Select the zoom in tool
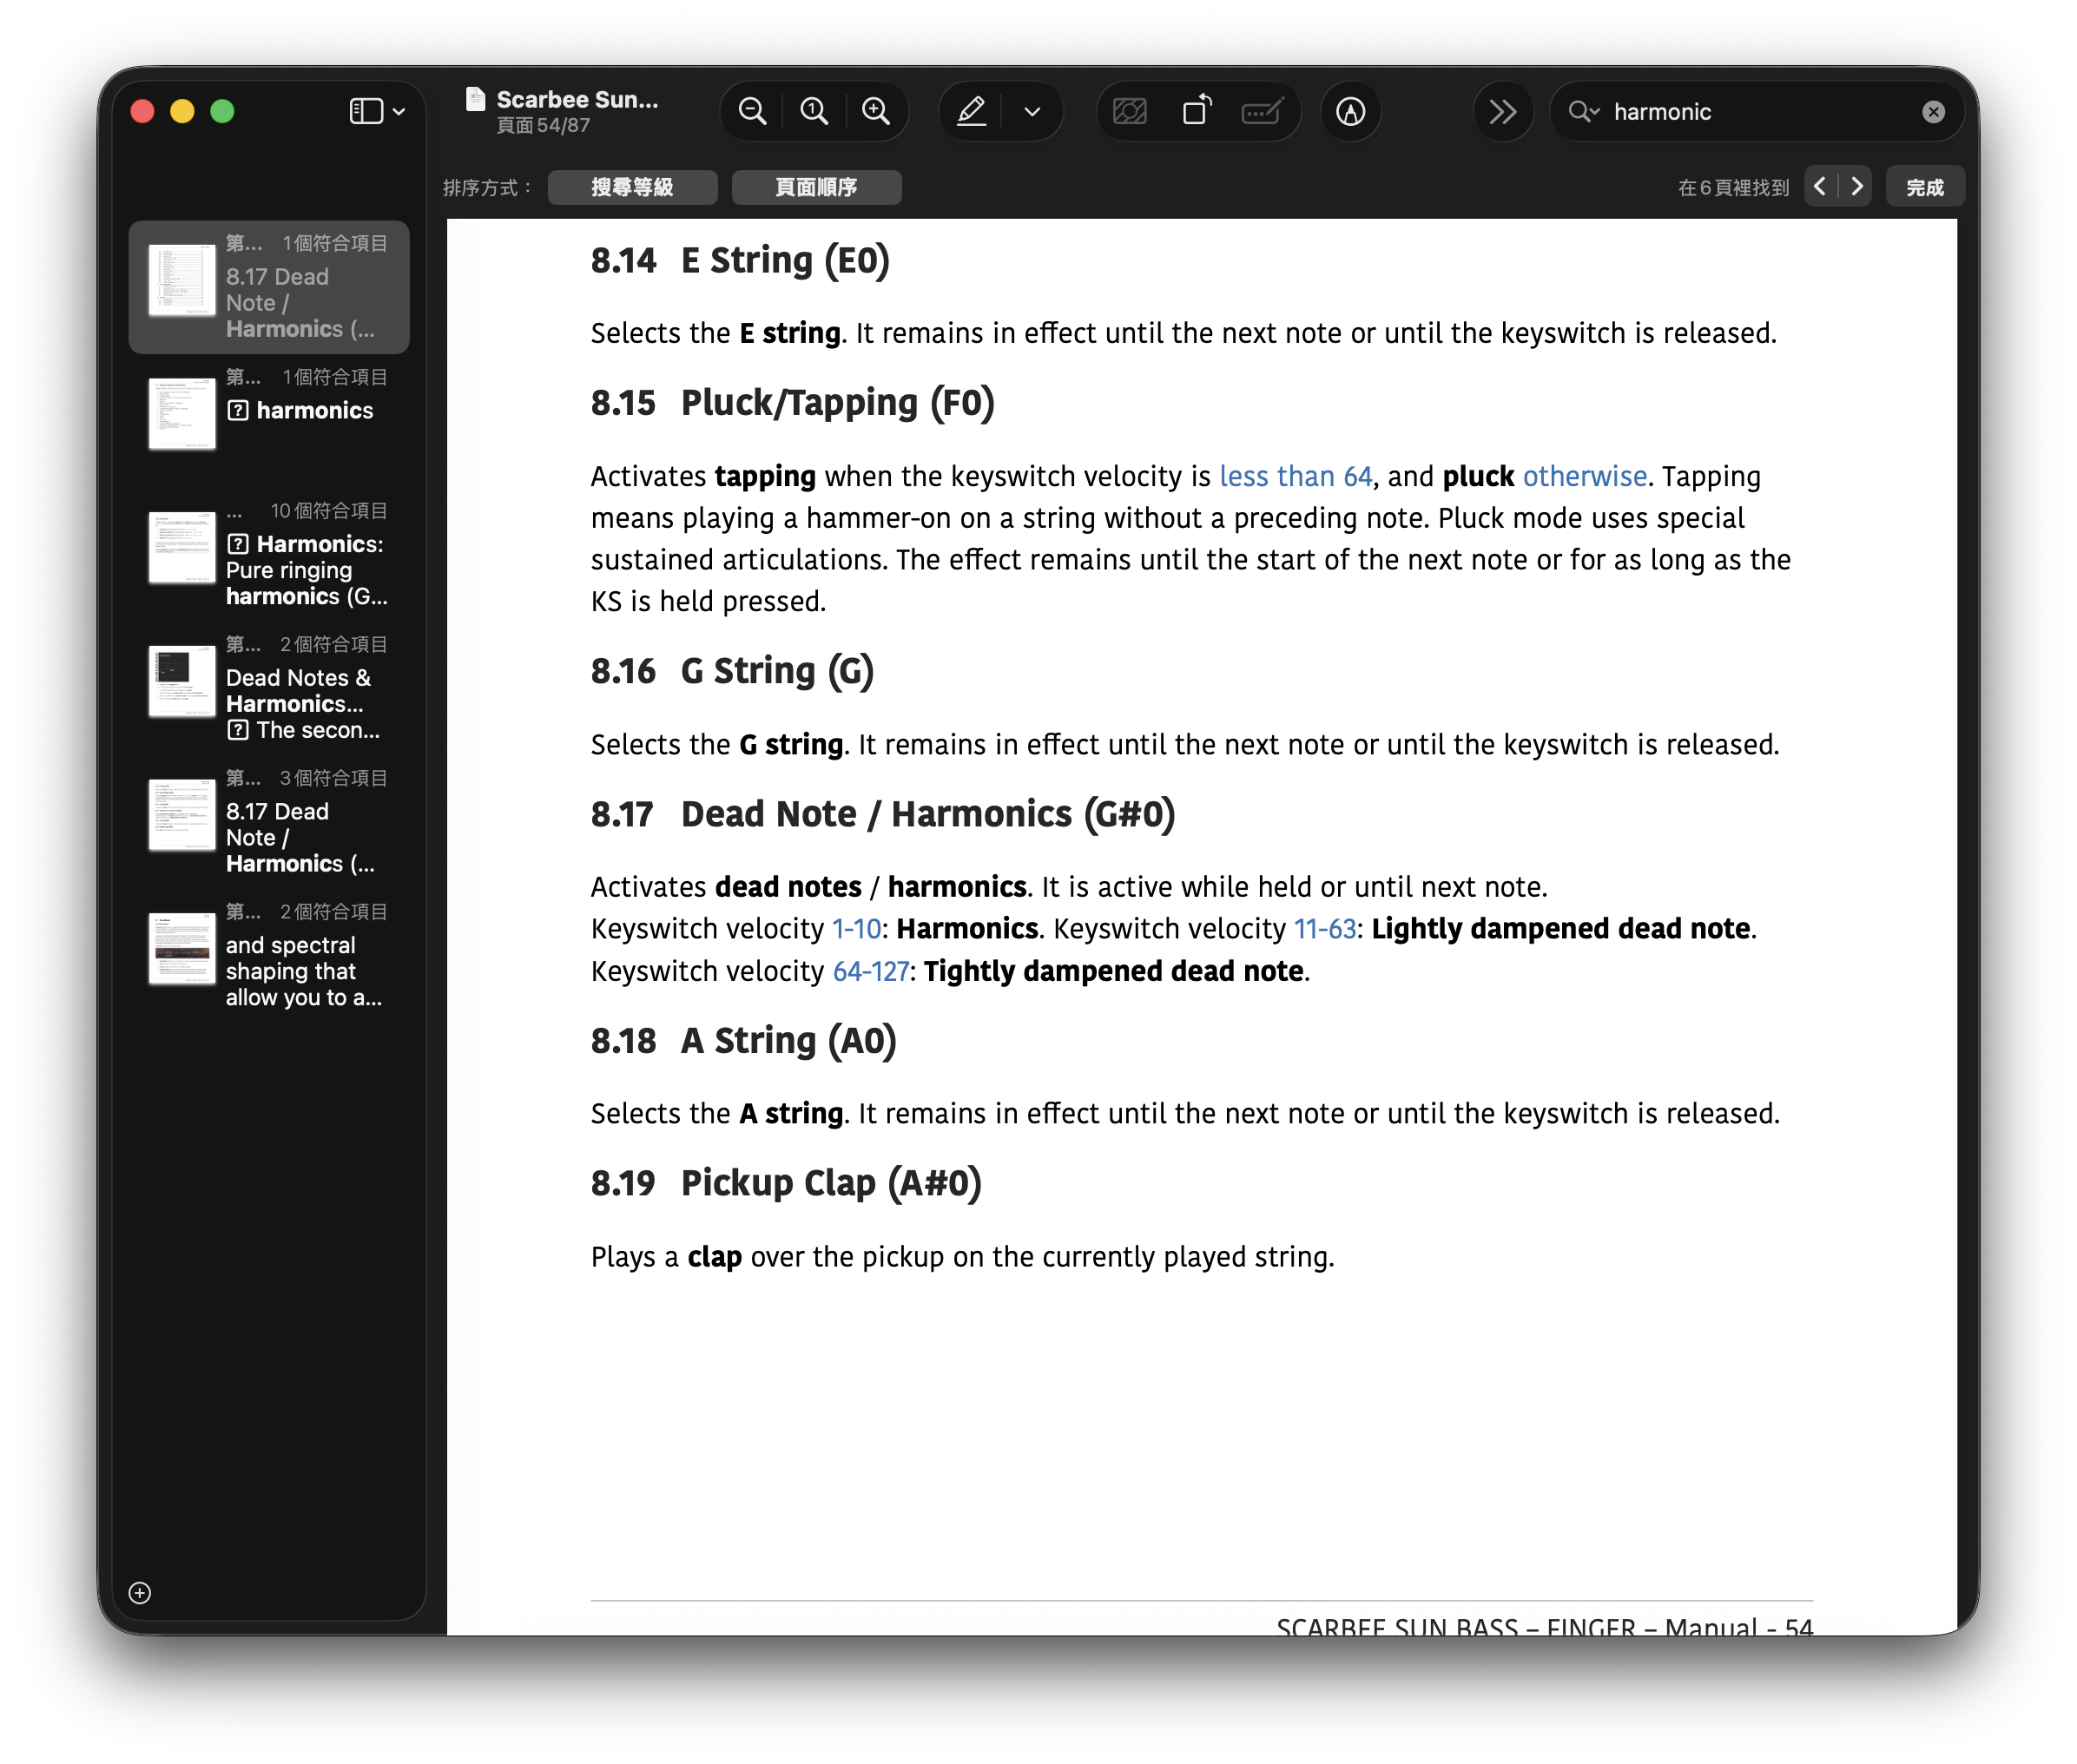 877,111
